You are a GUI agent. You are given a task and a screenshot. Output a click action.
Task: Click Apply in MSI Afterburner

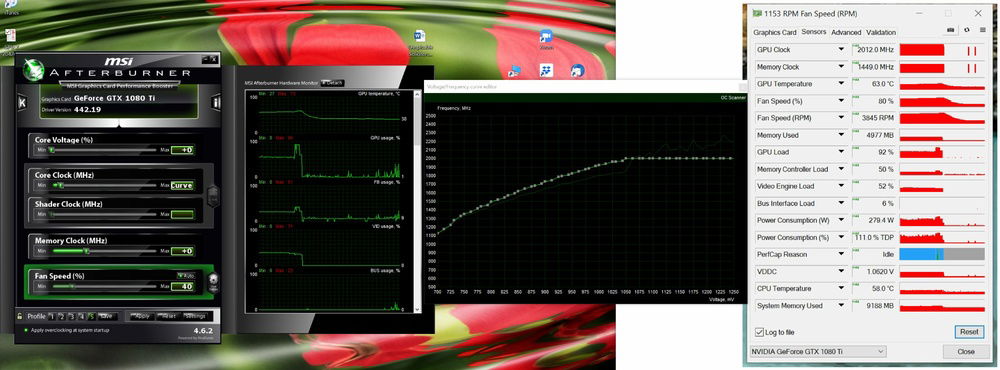[x=142, y=316]
